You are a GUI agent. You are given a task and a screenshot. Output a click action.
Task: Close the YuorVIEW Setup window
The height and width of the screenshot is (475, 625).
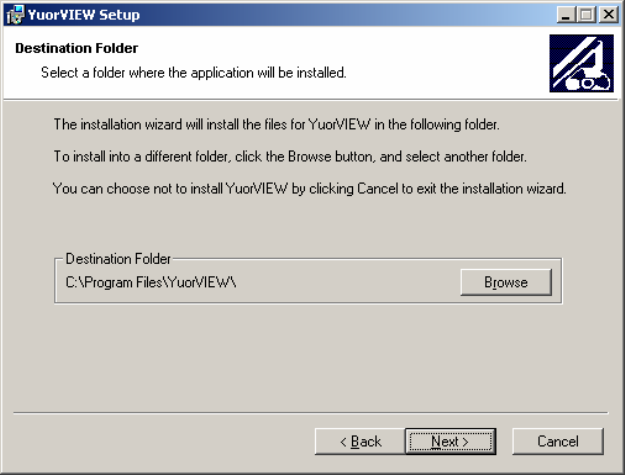609,15
